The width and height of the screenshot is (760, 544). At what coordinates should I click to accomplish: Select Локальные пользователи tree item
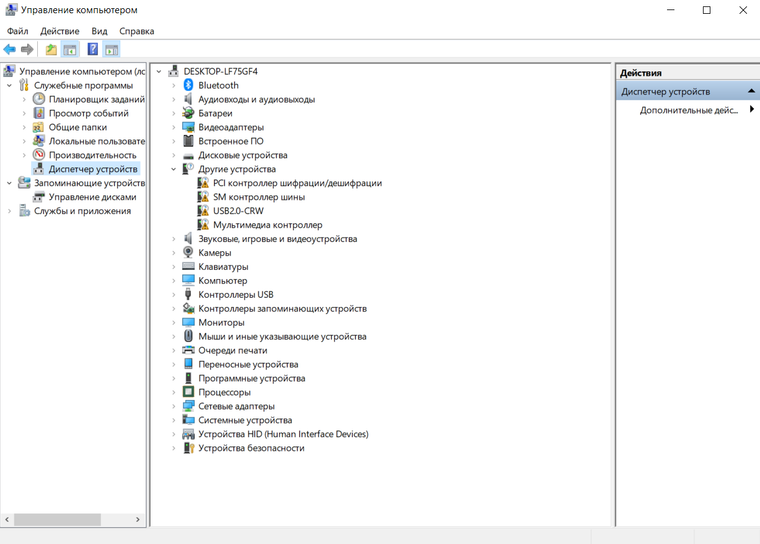click(96, 141)
